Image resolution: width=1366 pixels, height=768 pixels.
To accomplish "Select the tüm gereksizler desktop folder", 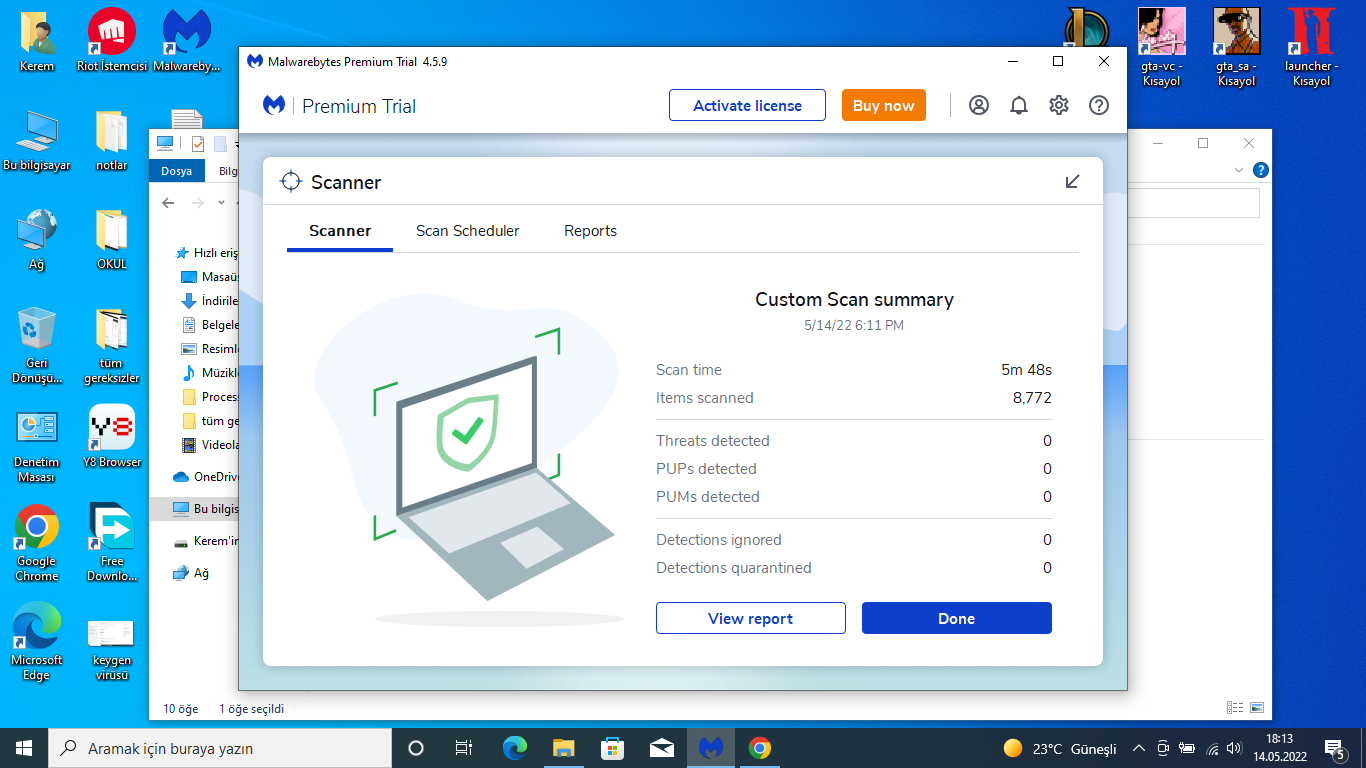I will point(112,346).
